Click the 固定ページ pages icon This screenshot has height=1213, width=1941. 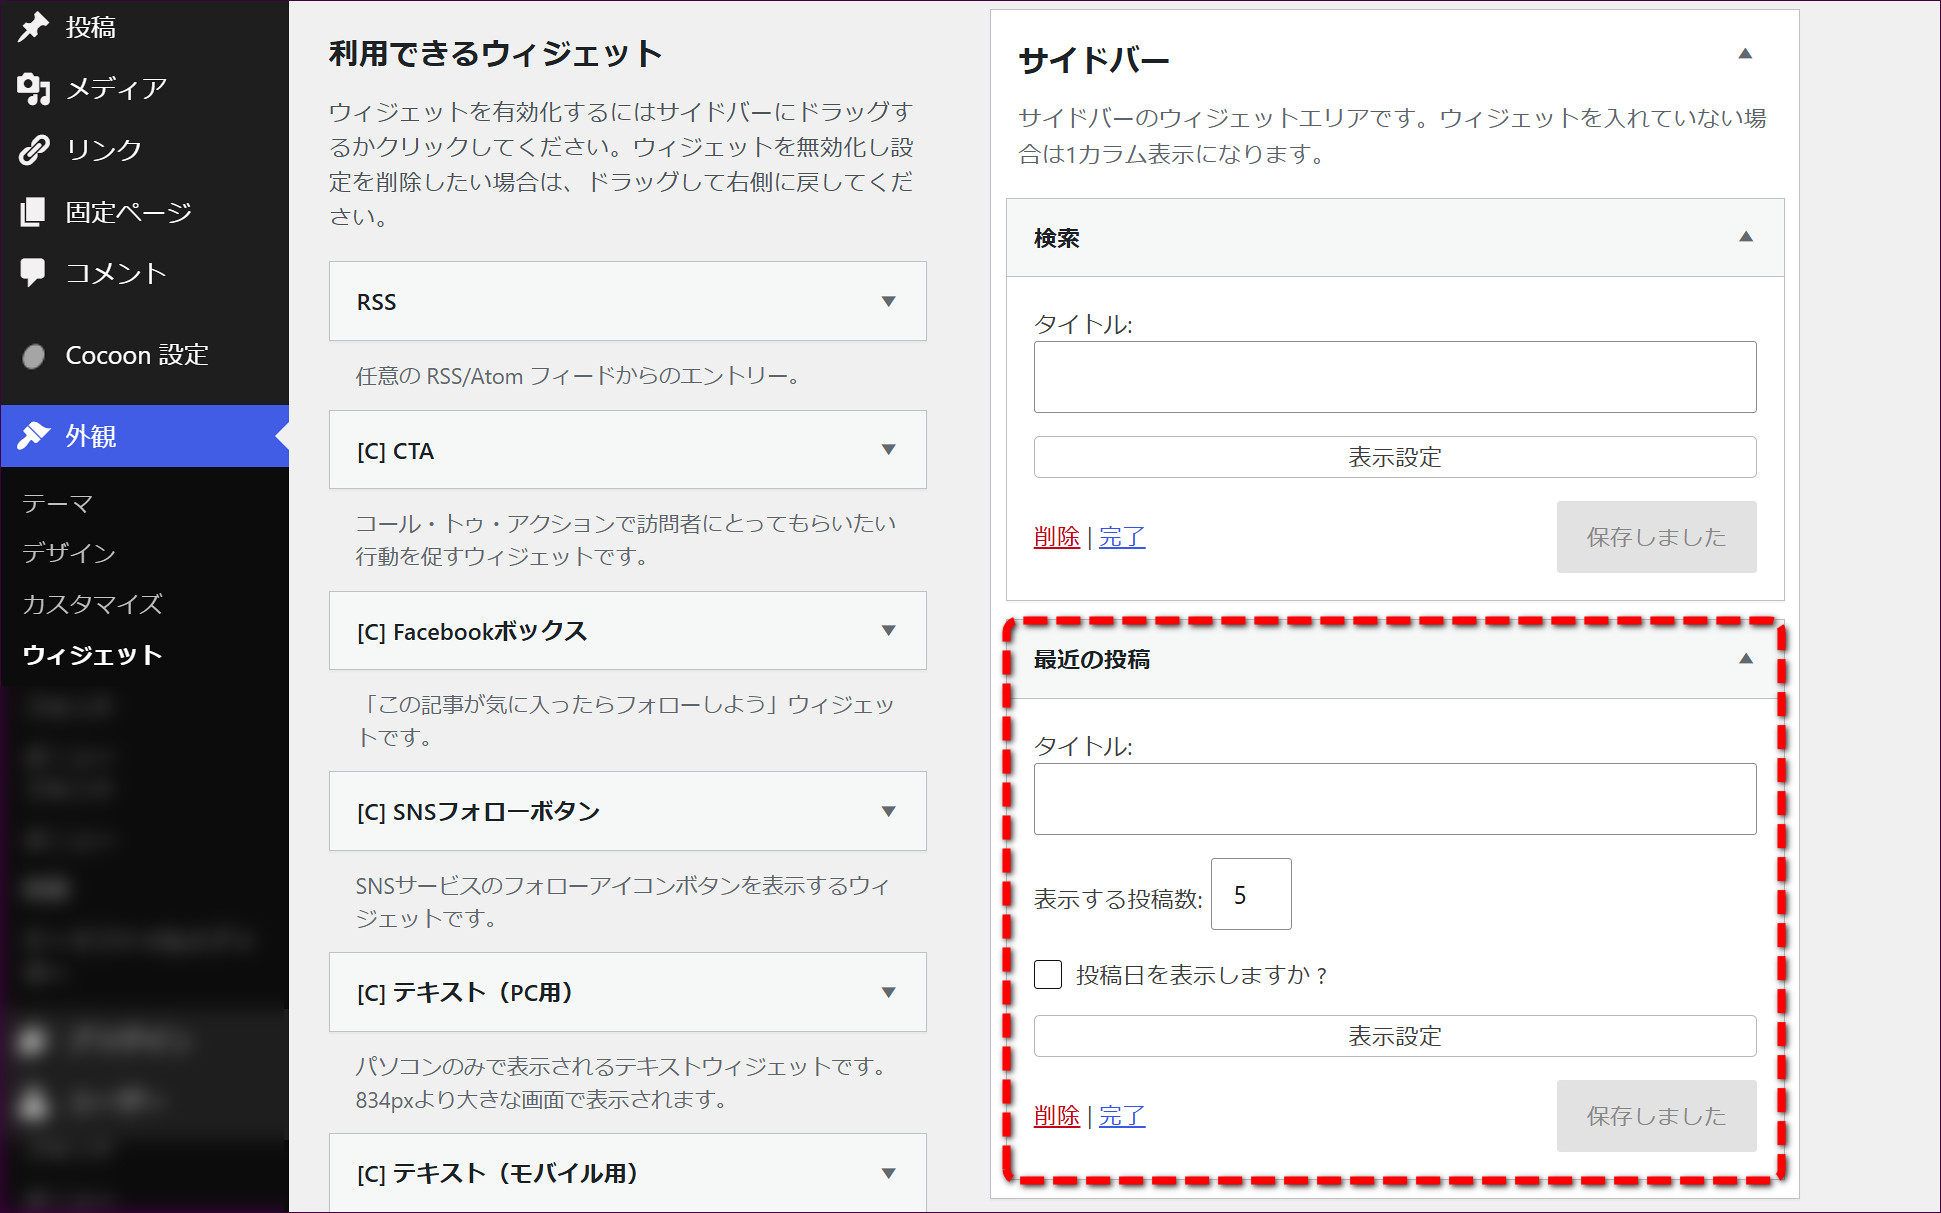[x=33, y=212]
